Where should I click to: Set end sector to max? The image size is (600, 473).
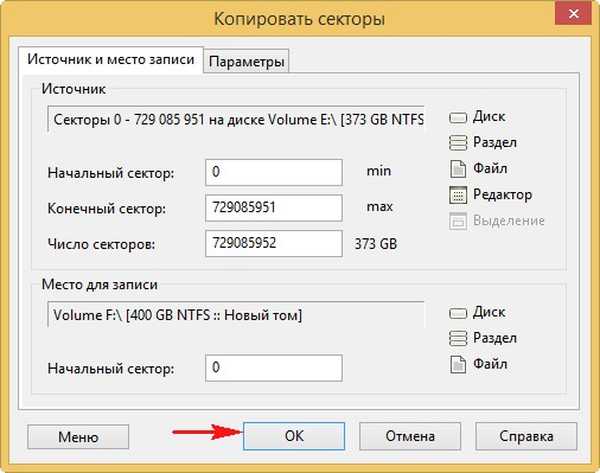point(380,207)
